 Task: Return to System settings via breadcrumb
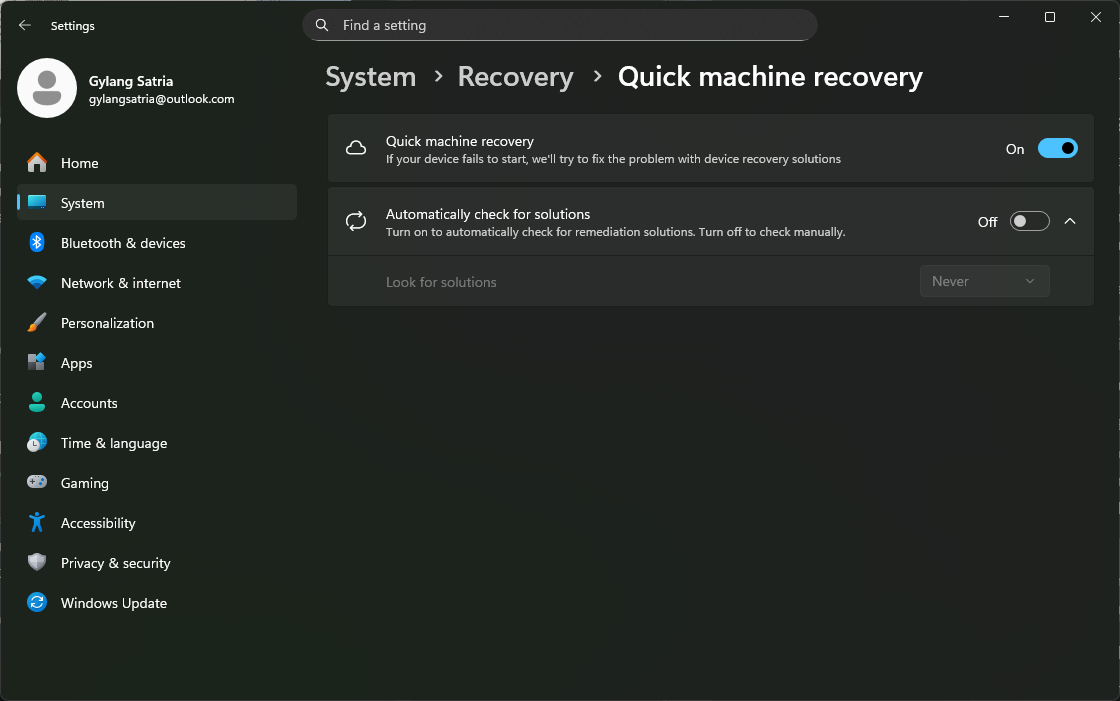click(x=370, y=76)
